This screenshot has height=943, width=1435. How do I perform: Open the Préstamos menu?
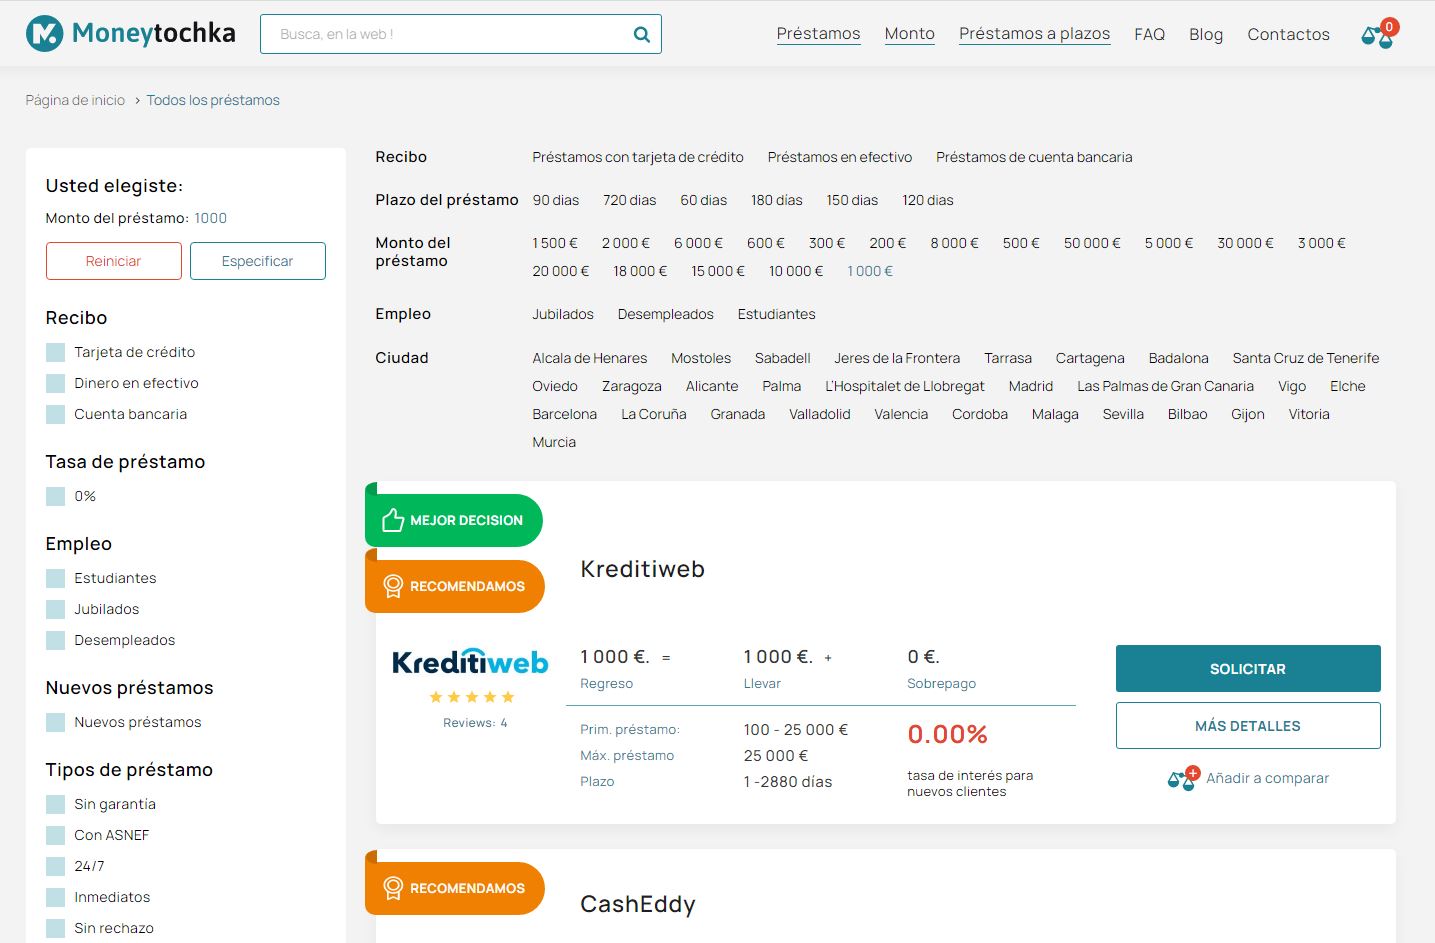pyautogui.click(x=818, y=34)
